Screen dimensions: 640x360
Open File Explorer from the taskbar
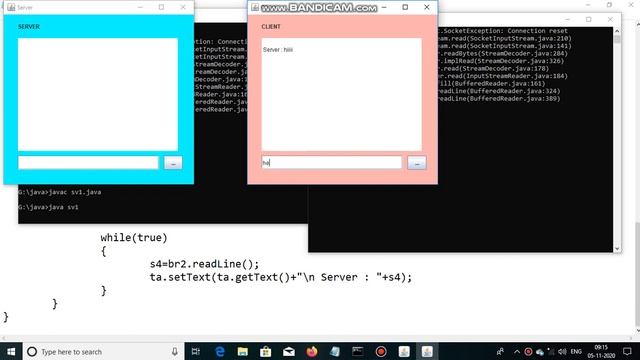coord(243,351)
